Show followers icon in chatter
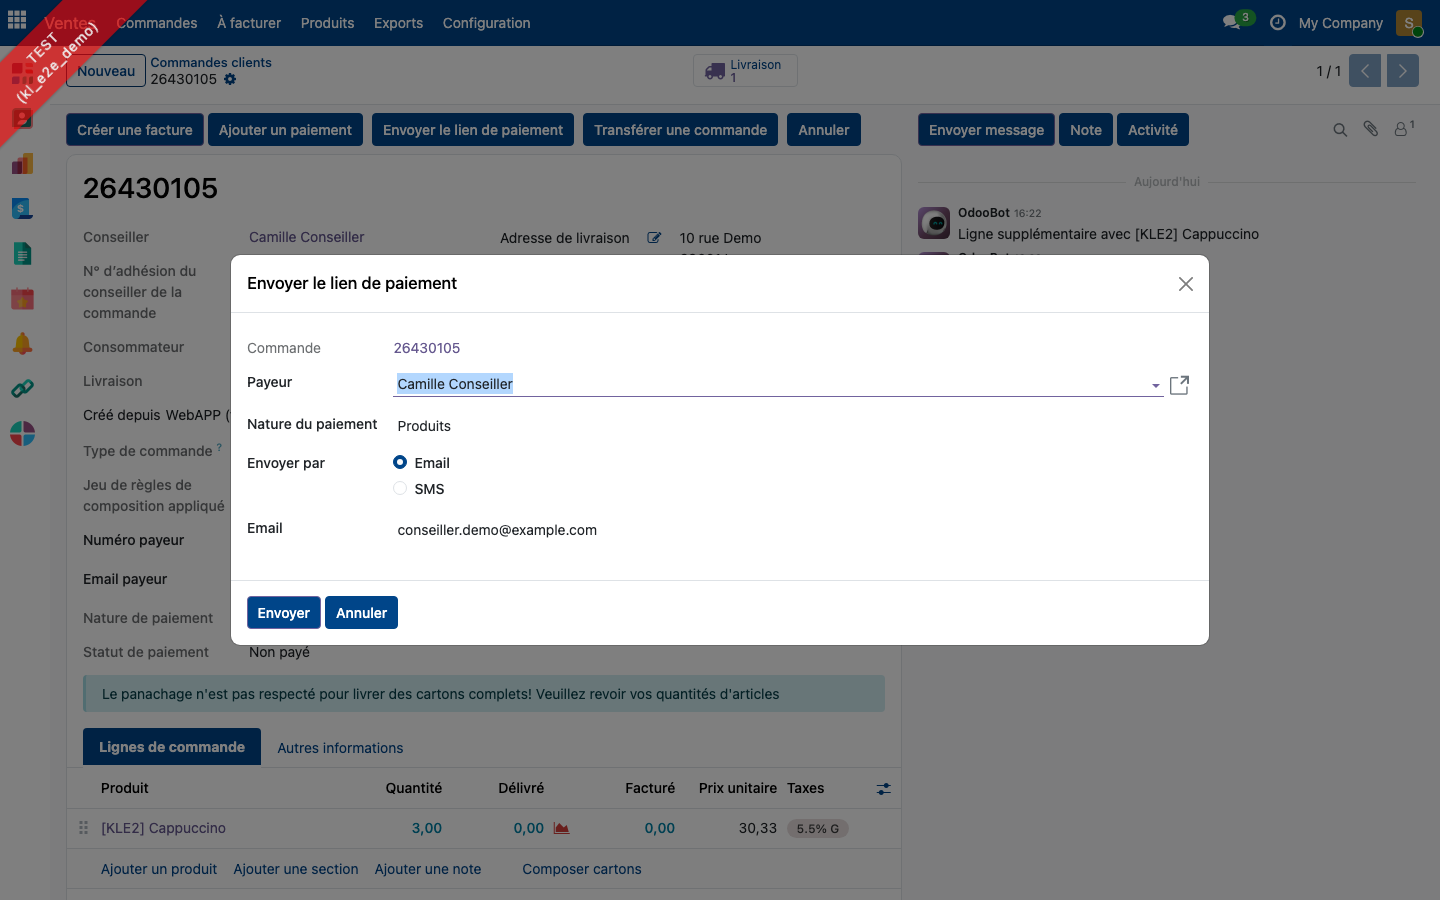 [x=1404, y=129]
